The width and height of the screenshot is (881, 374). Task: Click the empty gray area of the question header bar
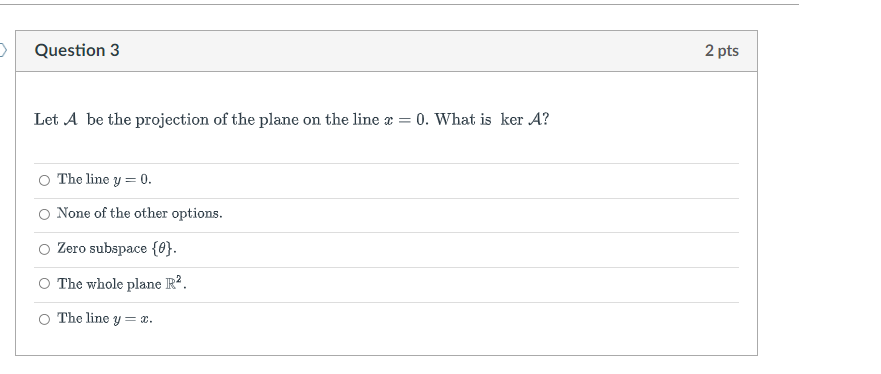(410, 51)
